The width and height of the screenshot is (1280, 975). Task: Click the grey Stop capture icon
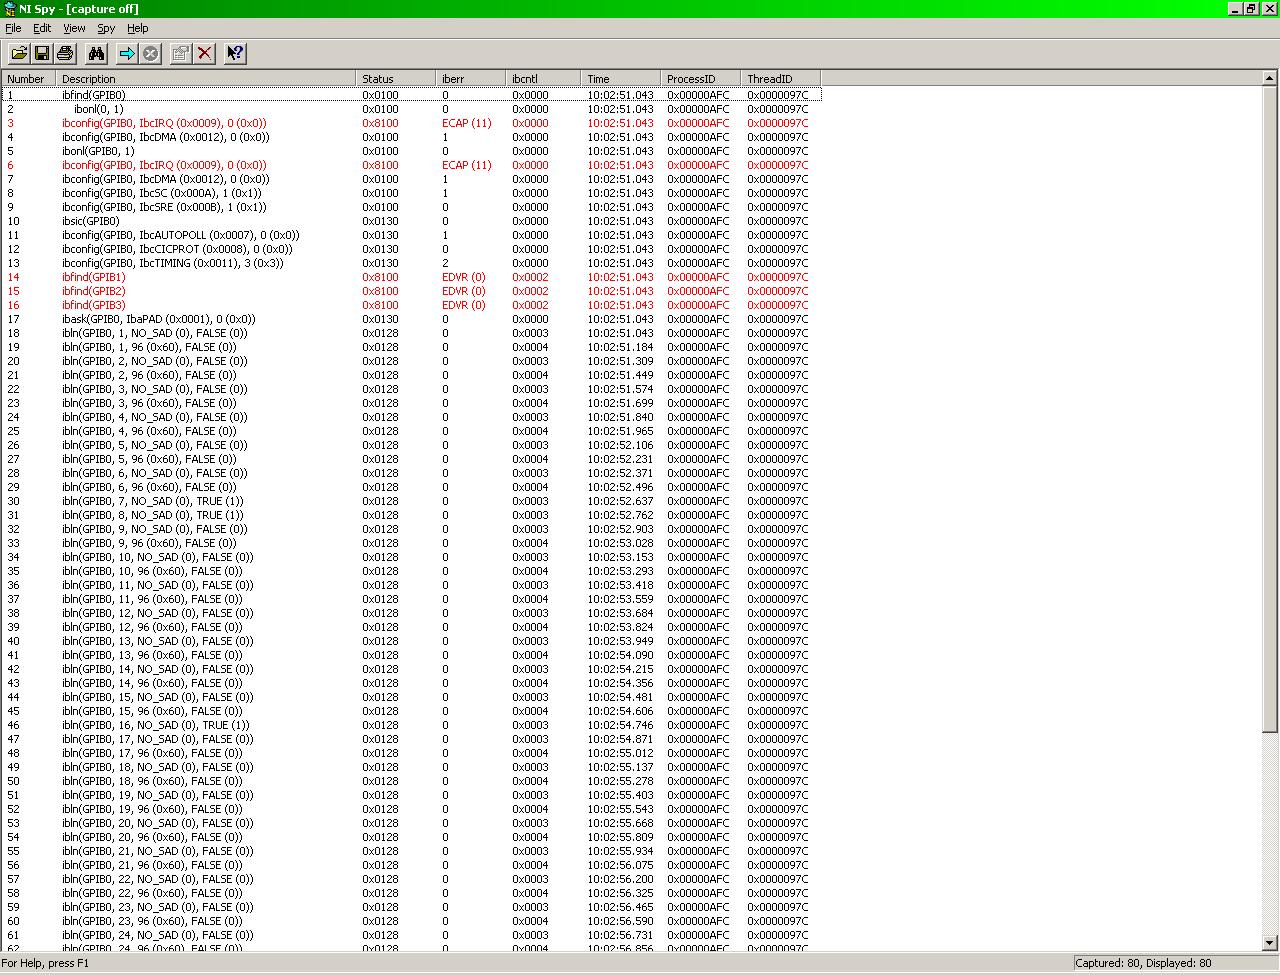pos(151,53)
